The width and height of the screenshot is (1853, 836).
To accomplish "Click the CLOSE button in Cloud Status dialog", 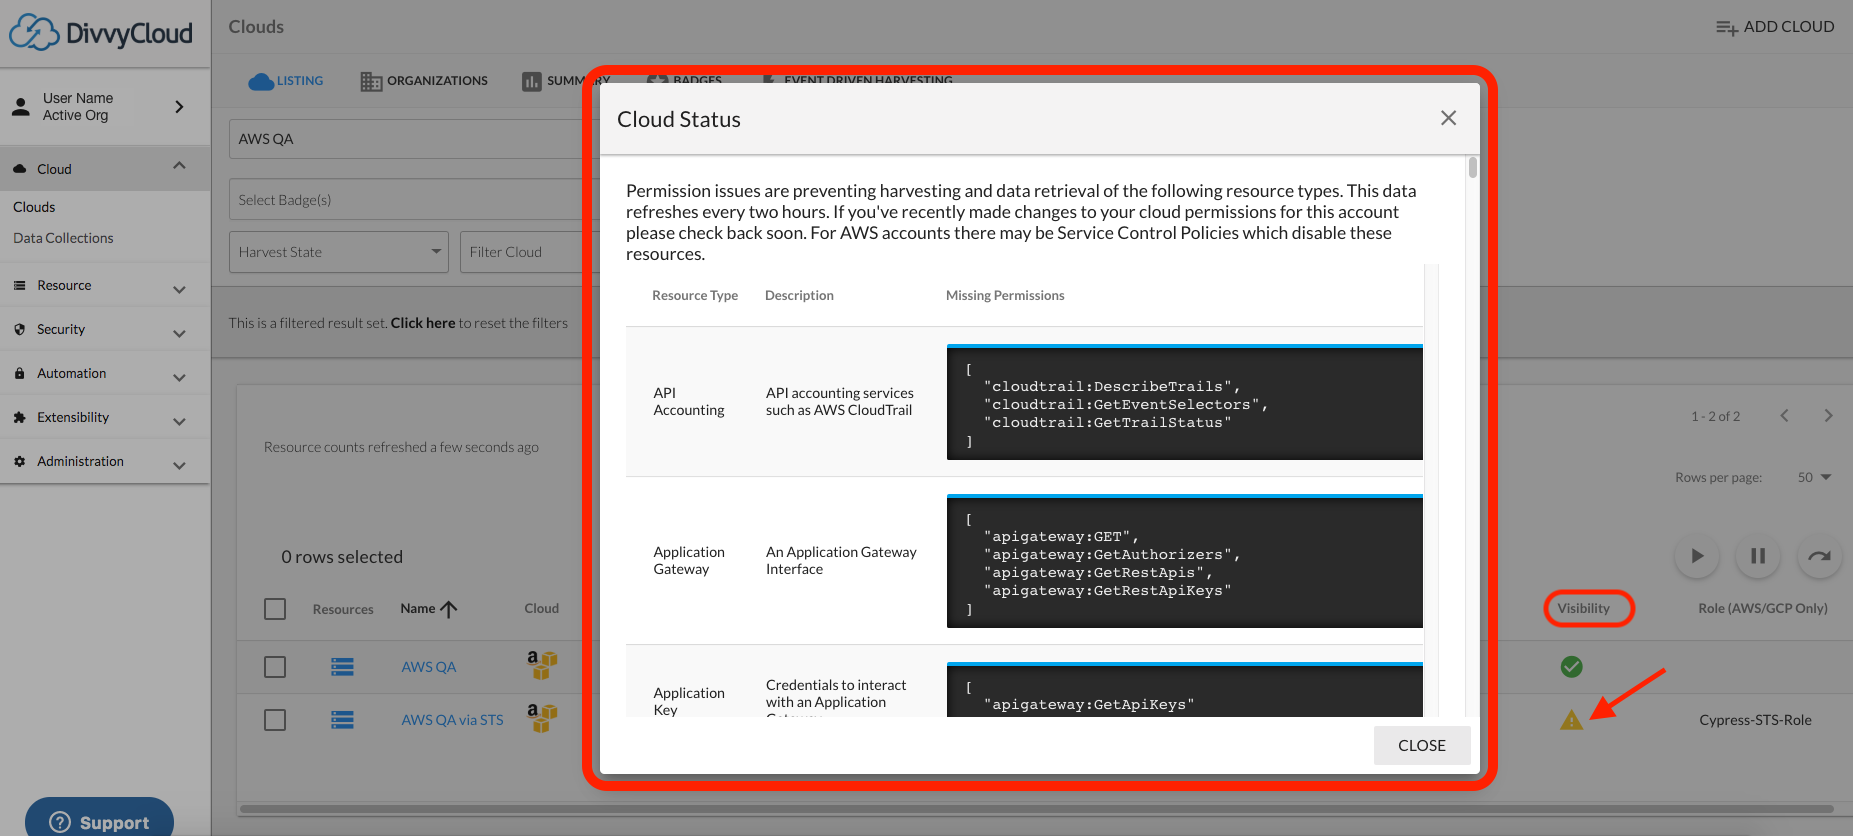I will click(x=1422, y=745).
